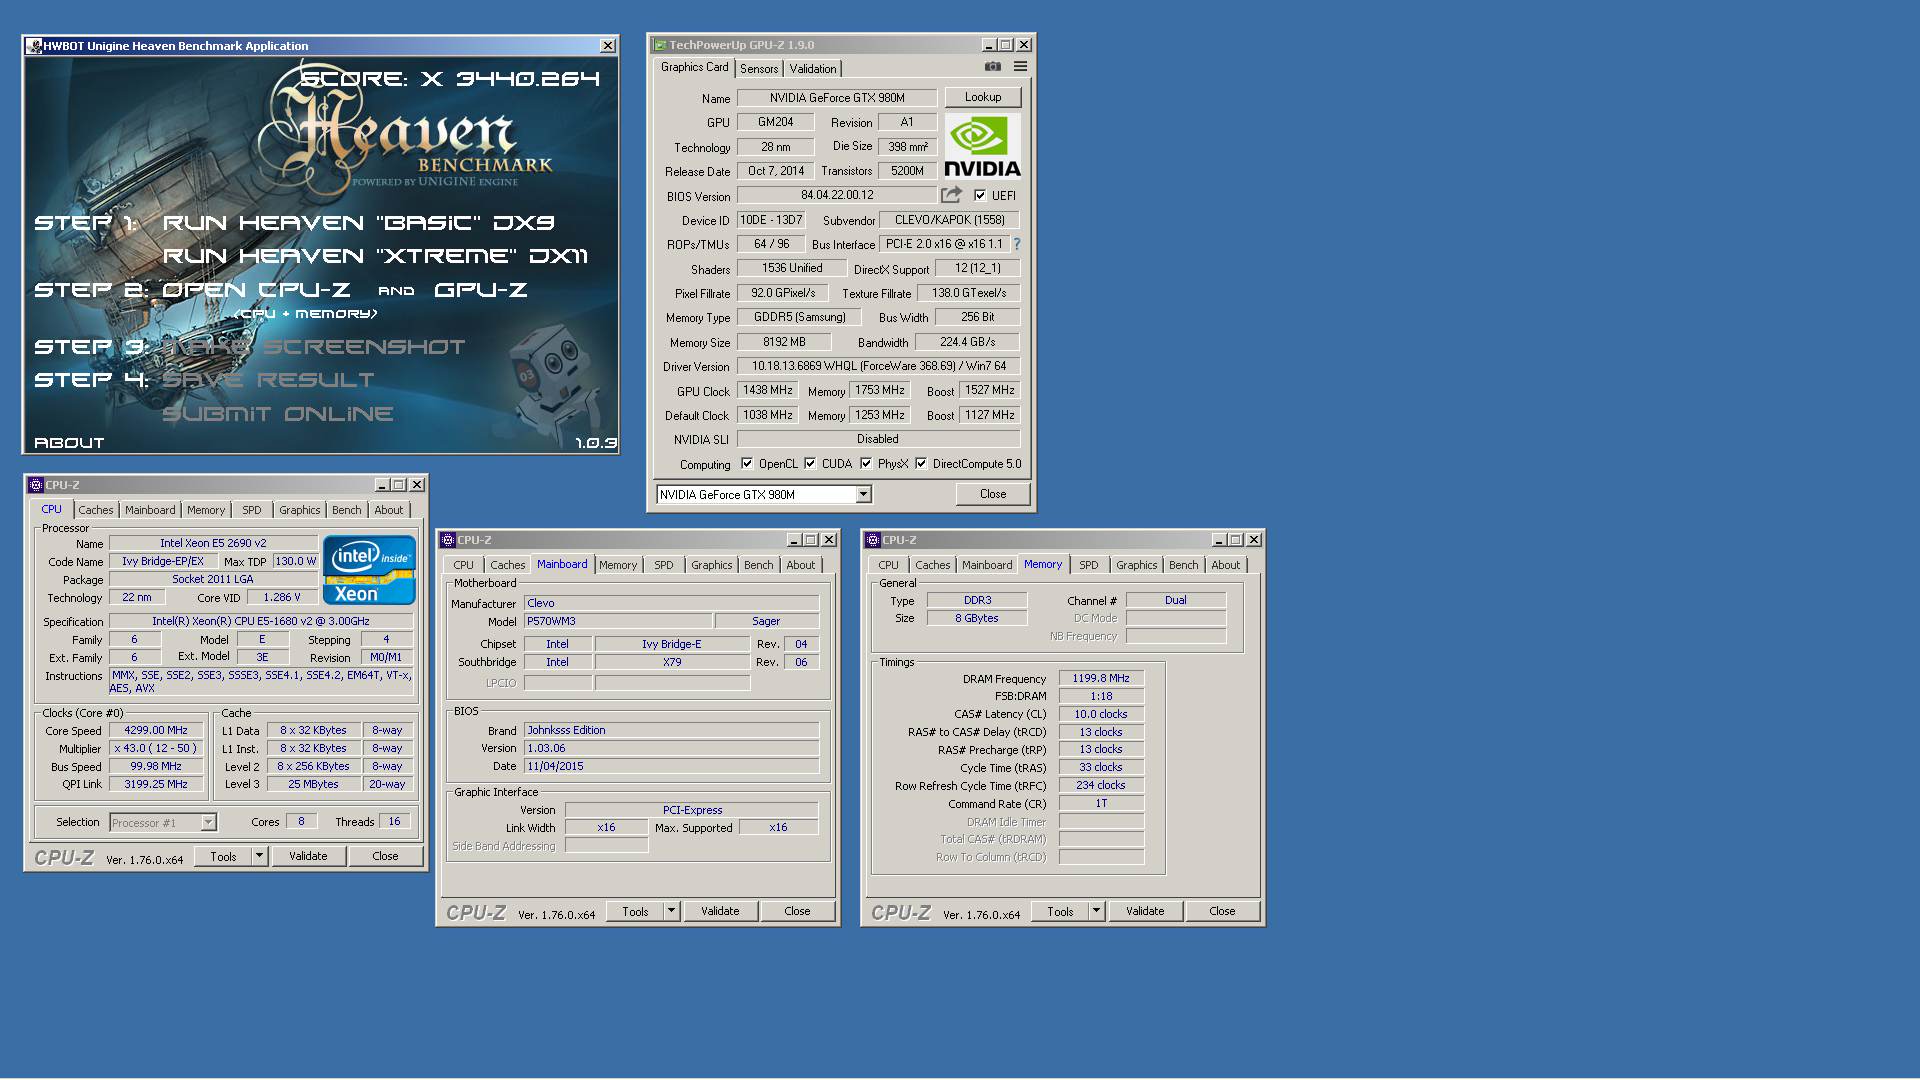
Task: Expand Tools dropdown arrow in CPU-Z Memory window
Action: point(1097,911)
